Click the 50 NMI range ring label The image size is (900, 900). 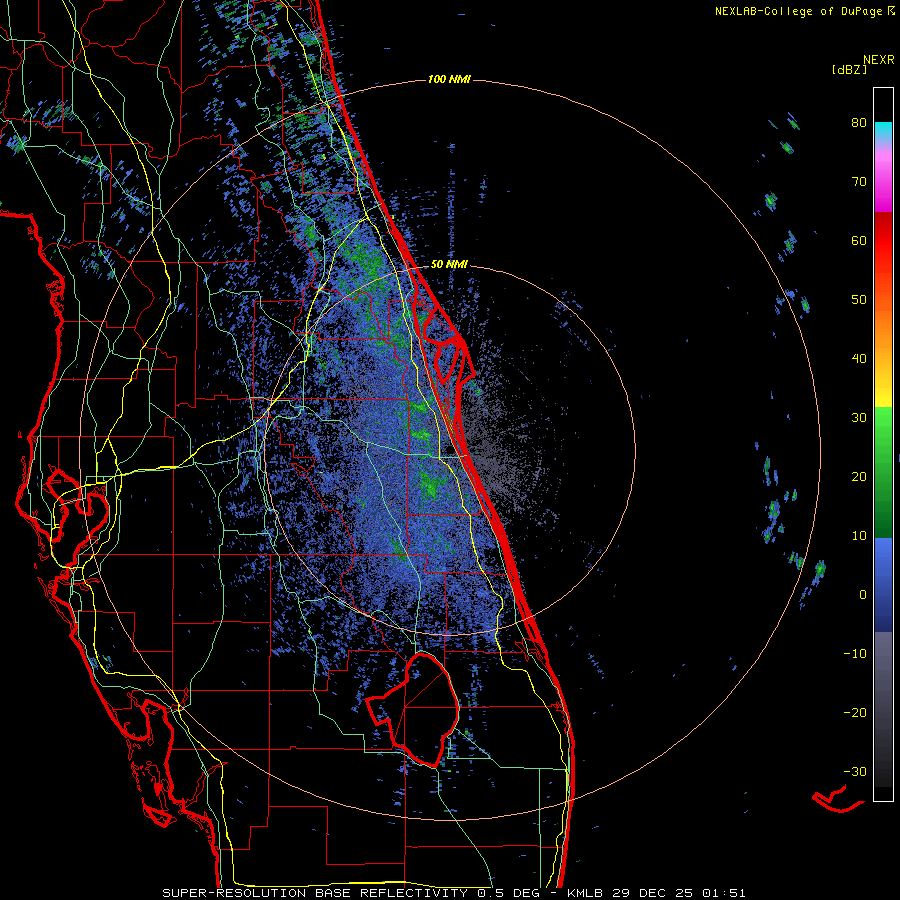(x=449, y=264)
